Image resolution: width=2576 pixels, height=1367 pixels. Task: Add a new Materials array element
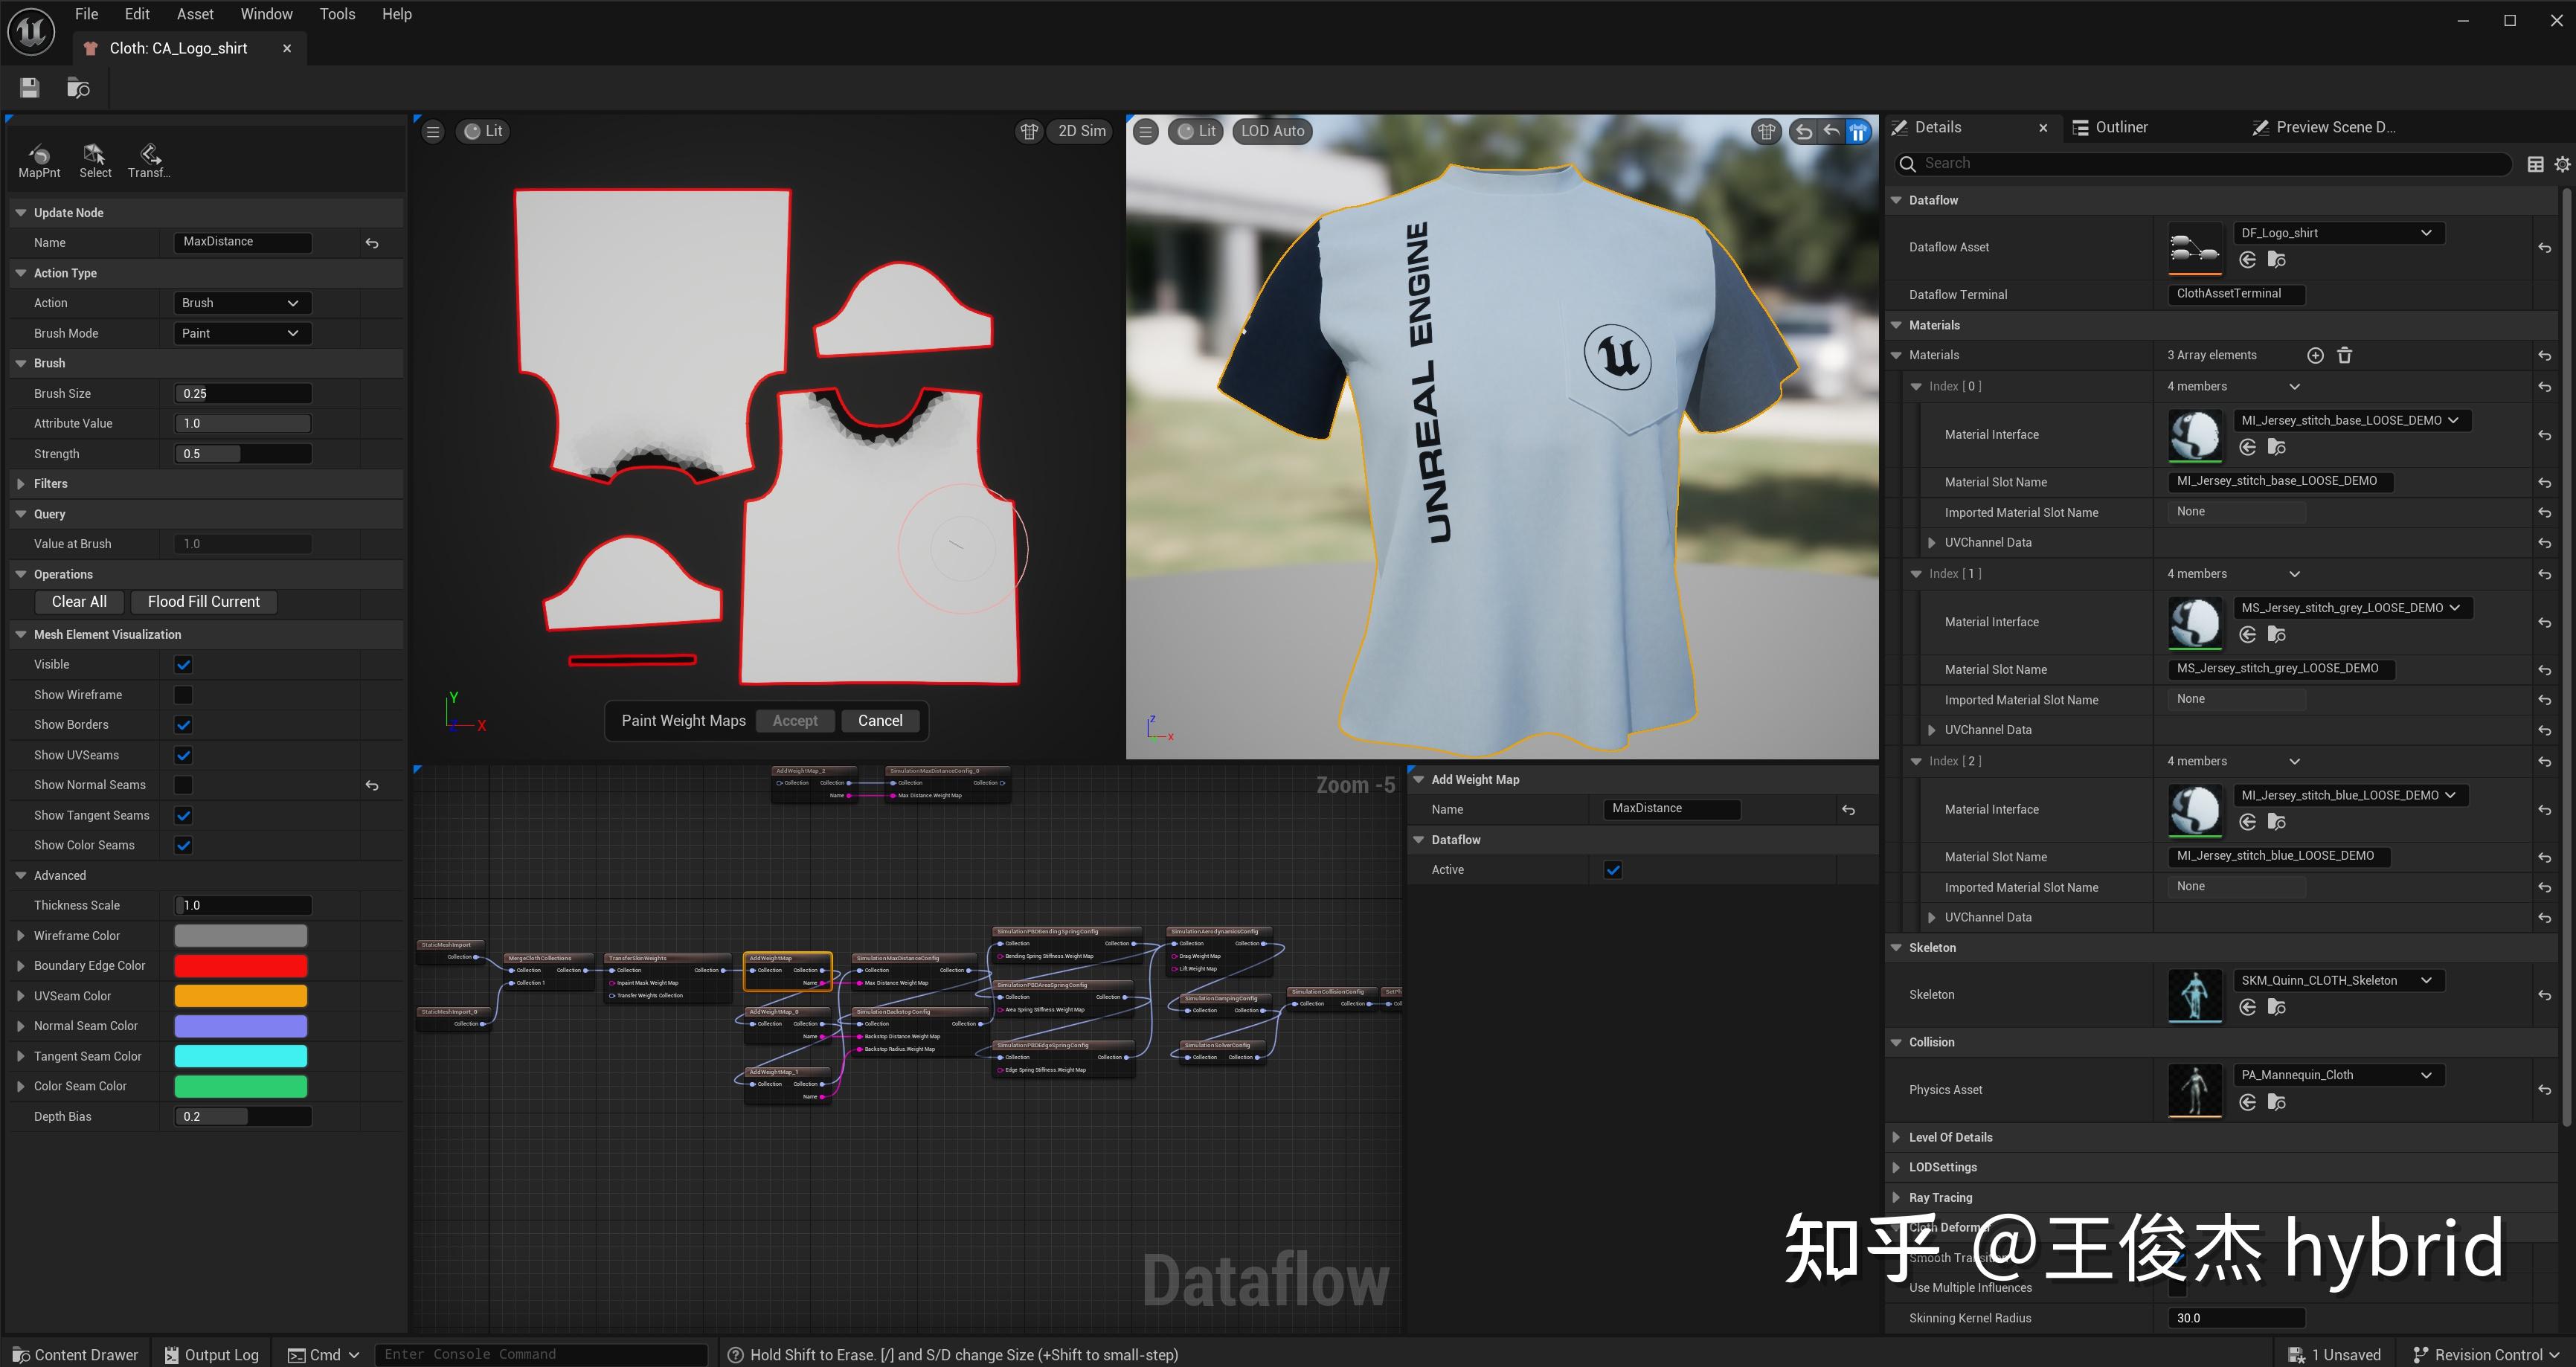point(2315,355)
